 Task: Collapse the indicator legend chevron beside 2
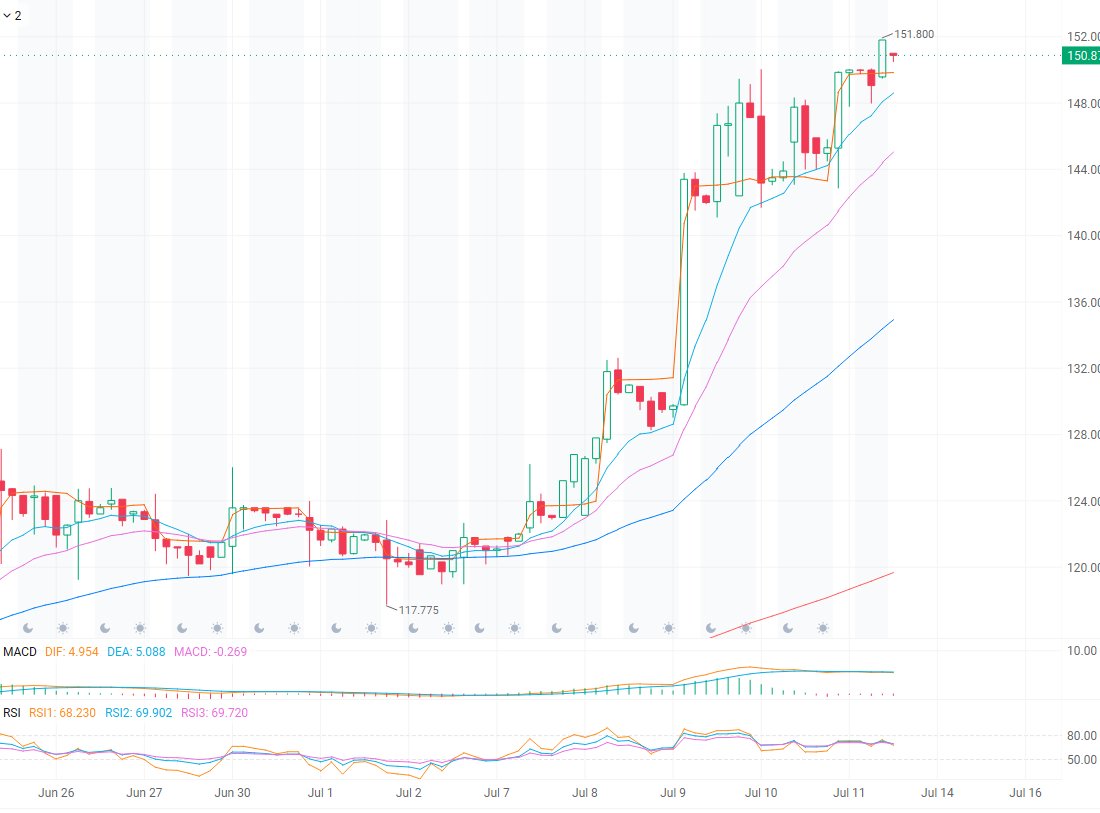[x=7, y=15]
